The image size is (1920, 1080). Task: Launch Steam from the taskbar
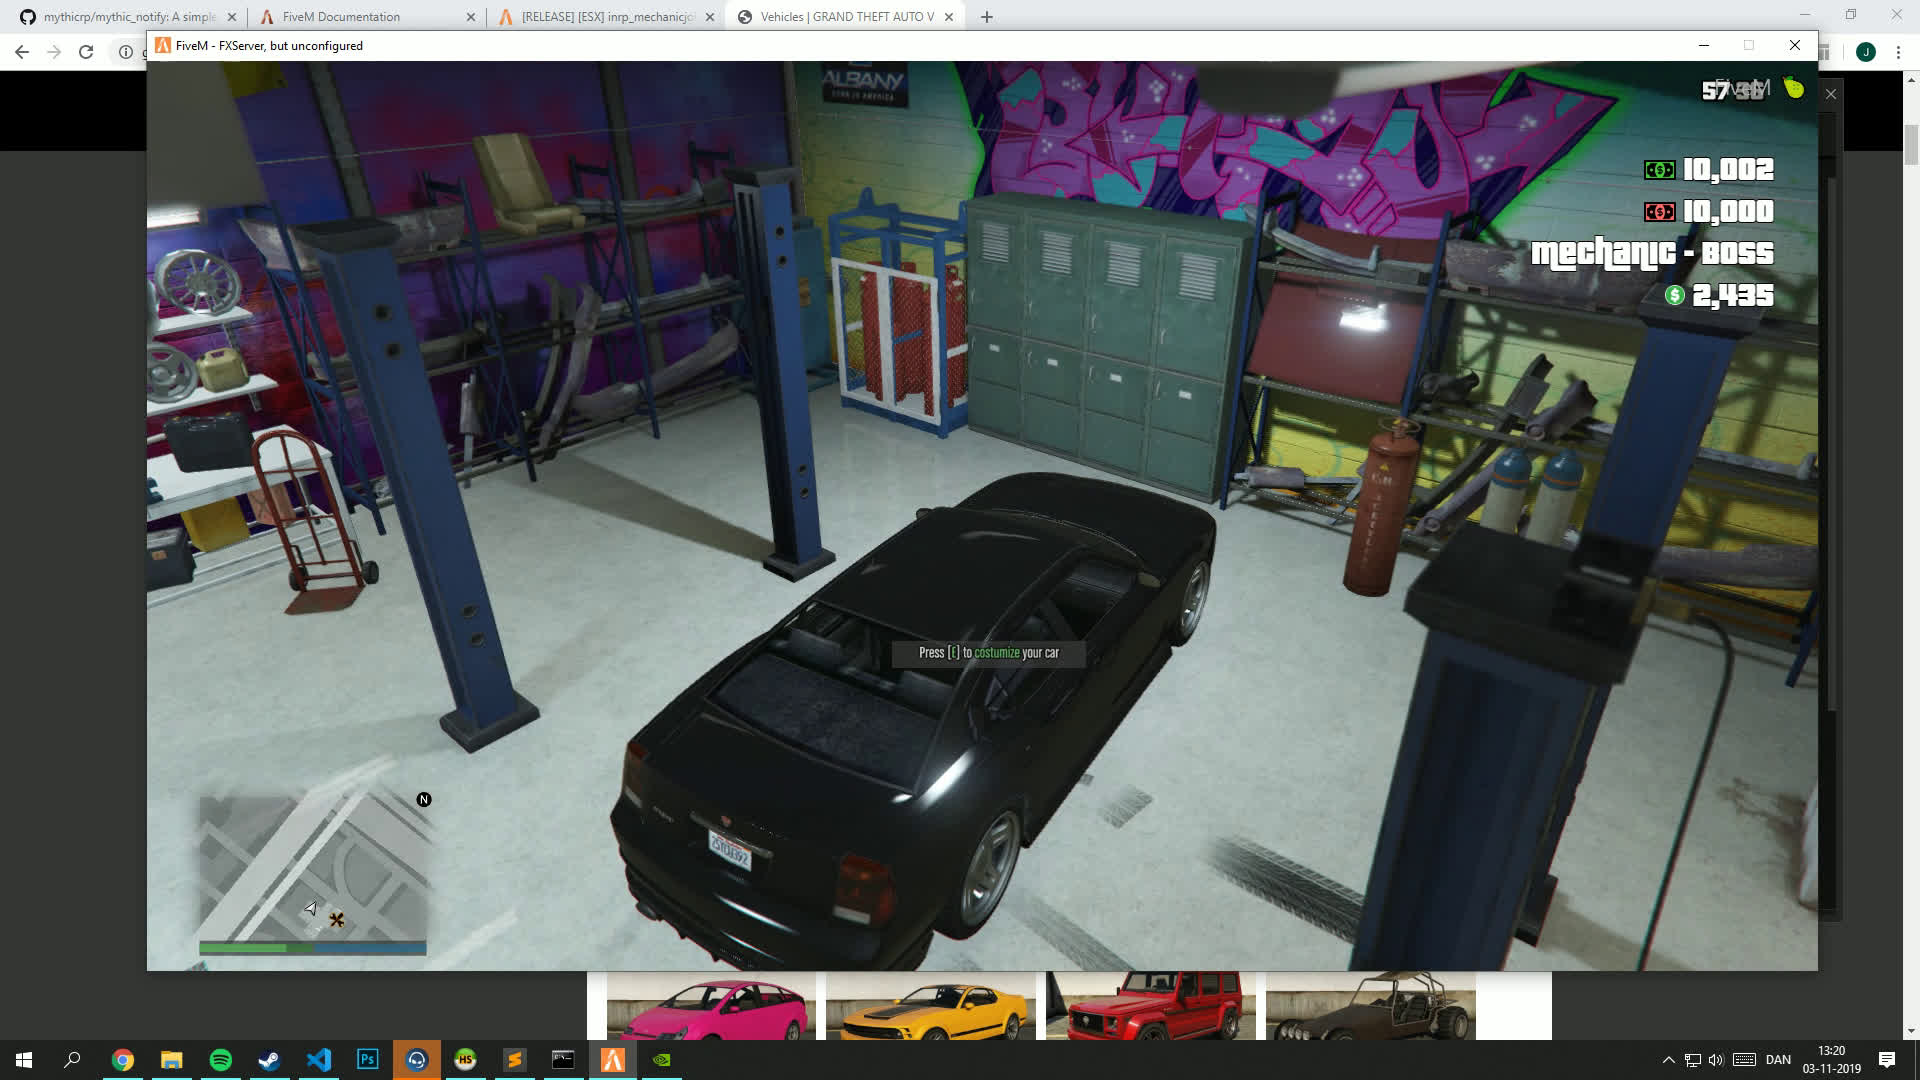[x=269, y=1060]
